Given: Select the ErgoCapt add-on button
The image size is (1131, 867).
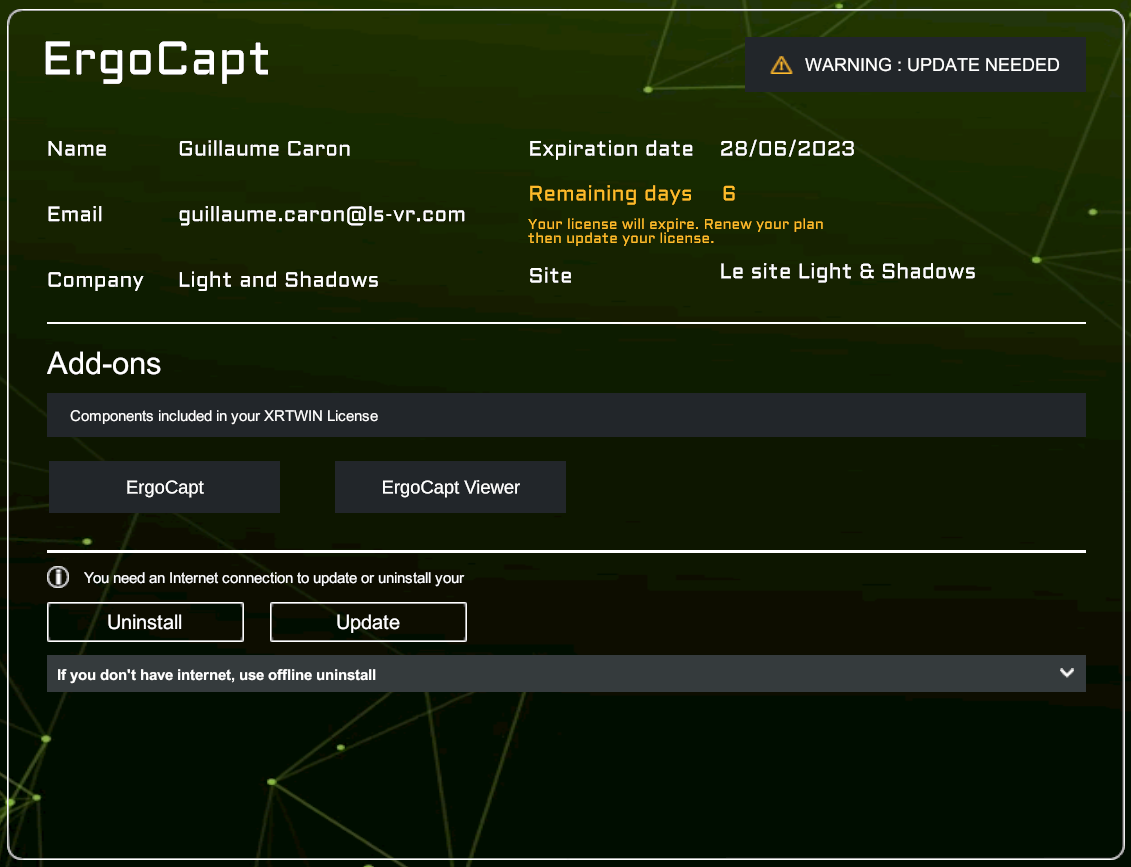Looking at the screenshot, I should click(x=164, y=488).
